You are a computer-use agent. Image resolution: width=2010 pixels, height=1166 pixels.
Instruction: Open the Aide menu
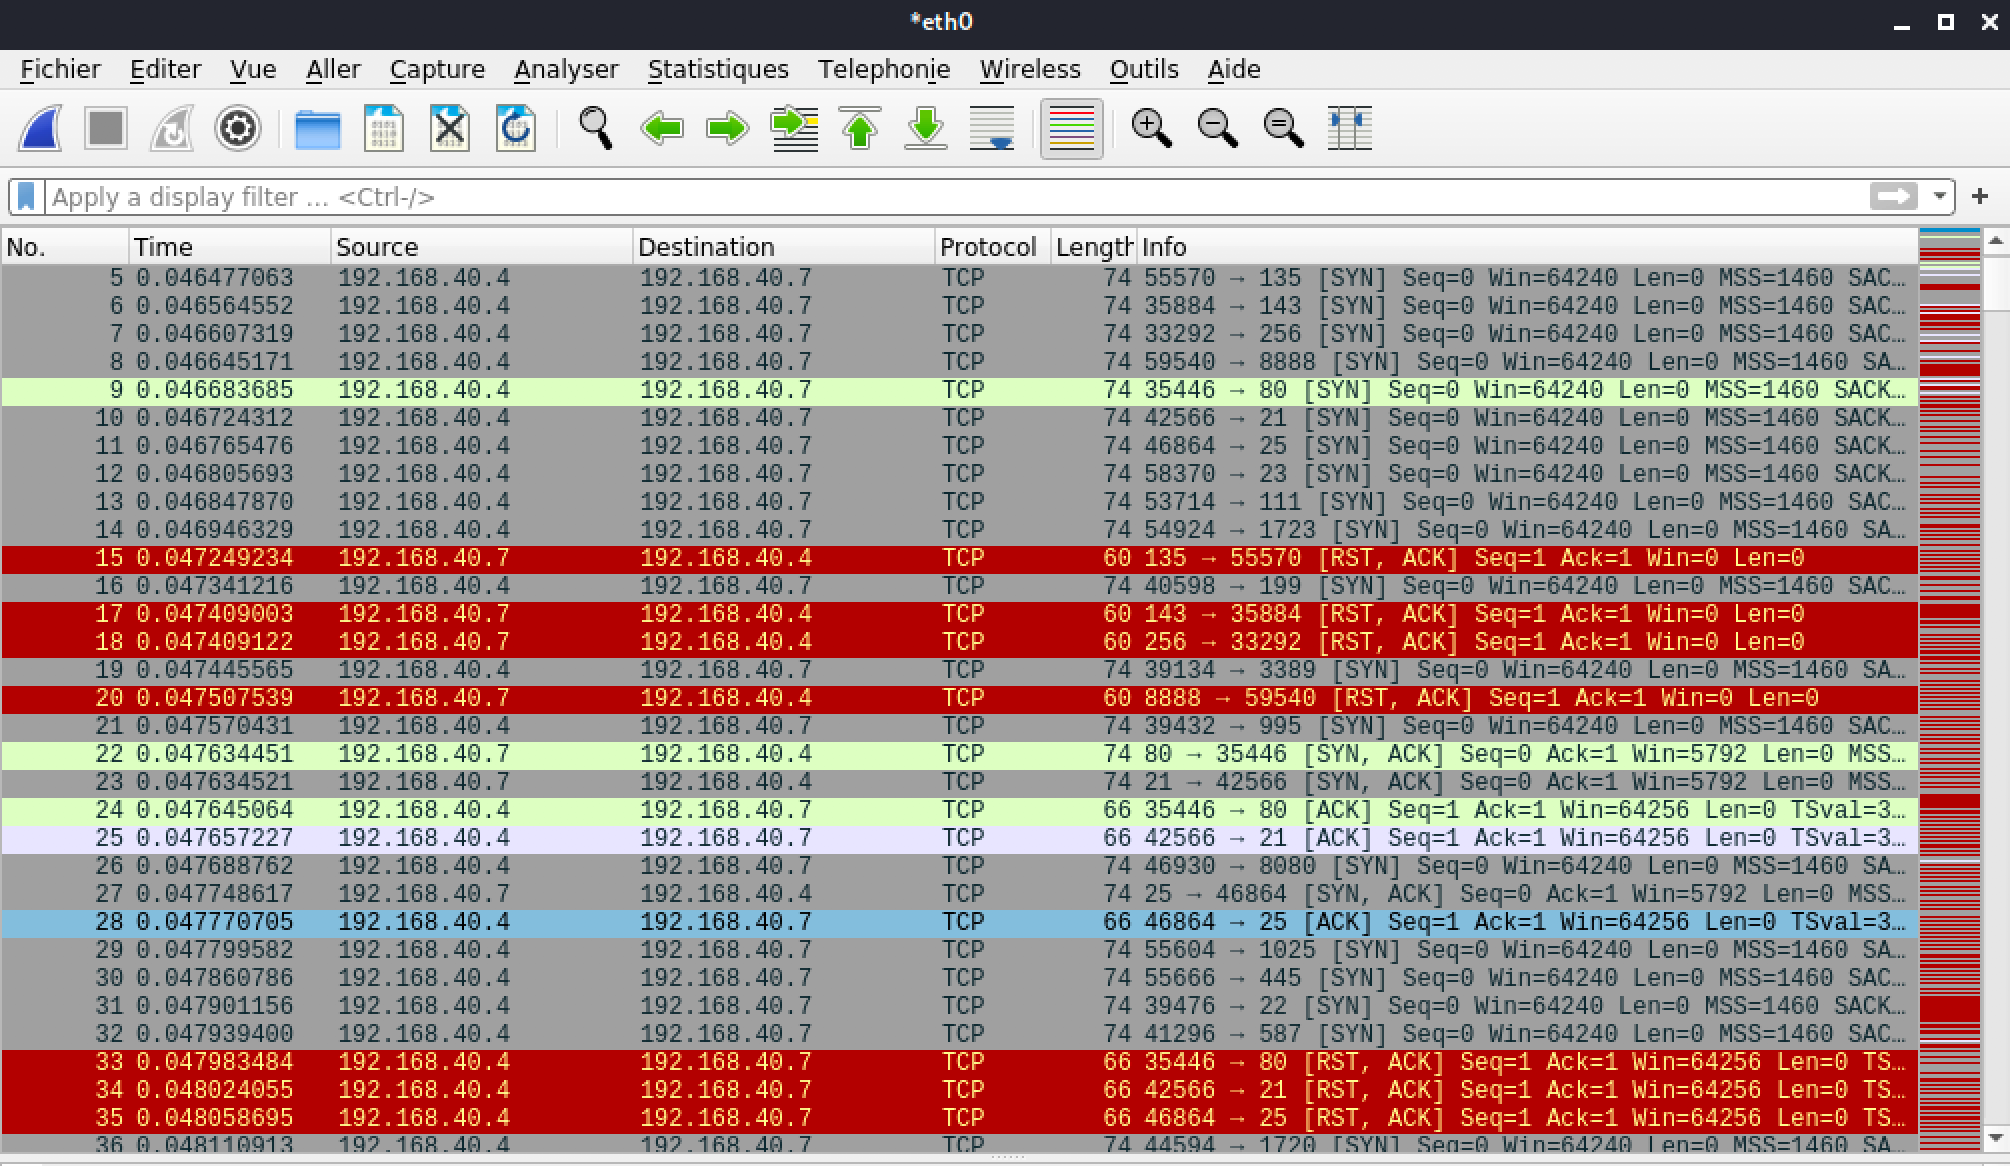1234,69
